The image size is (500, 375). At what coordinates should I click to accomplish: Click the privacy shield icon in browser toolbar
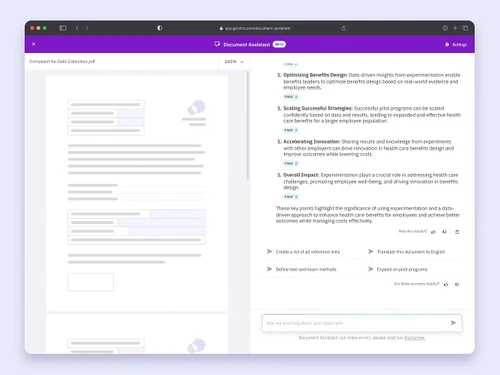pos(160,28)
